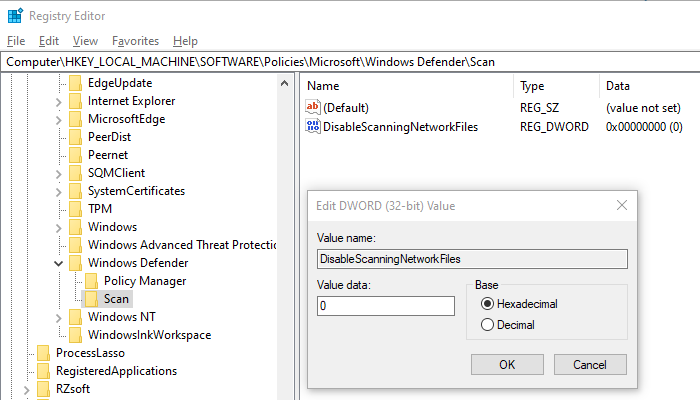Select the WindowsInkWorkspace tree item

coord(149,335)
